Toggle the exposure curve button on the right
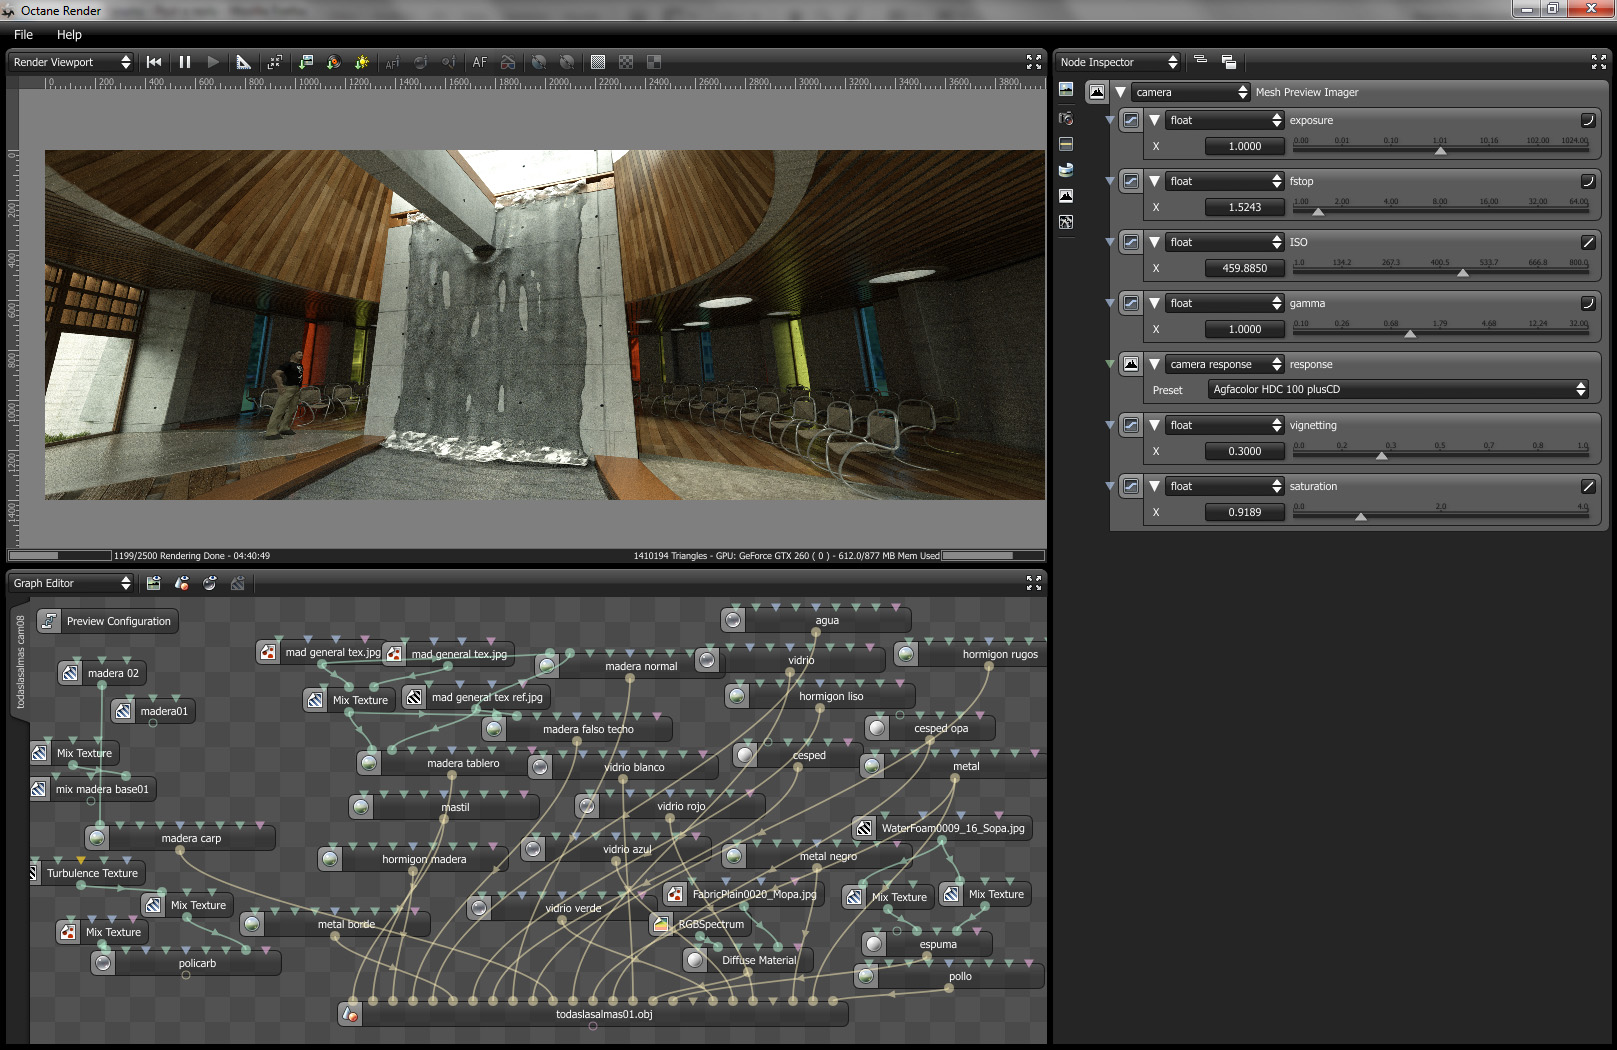Screen dimensions: 1617x1050 (x=1587, y=120)
